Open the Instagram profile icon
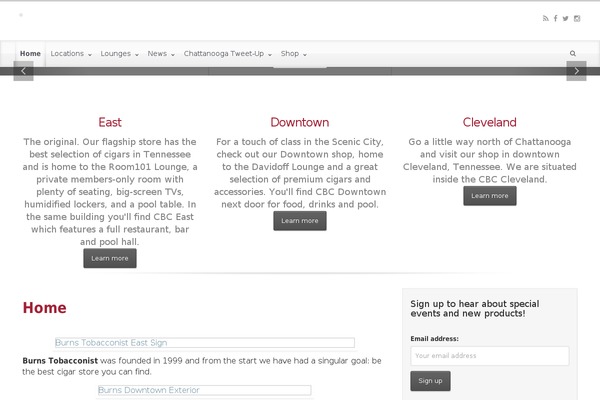Screen dimensions: 600x400 pyautogui.click(x=577, y=18)
